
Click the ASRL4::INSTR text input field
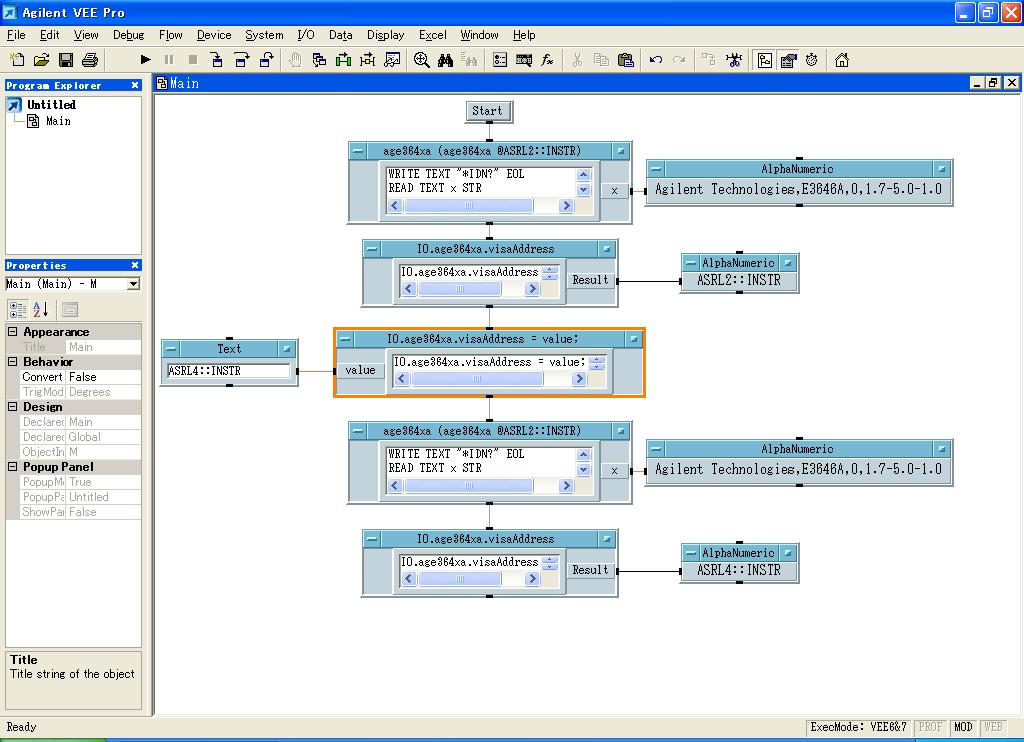click(228, 371)
